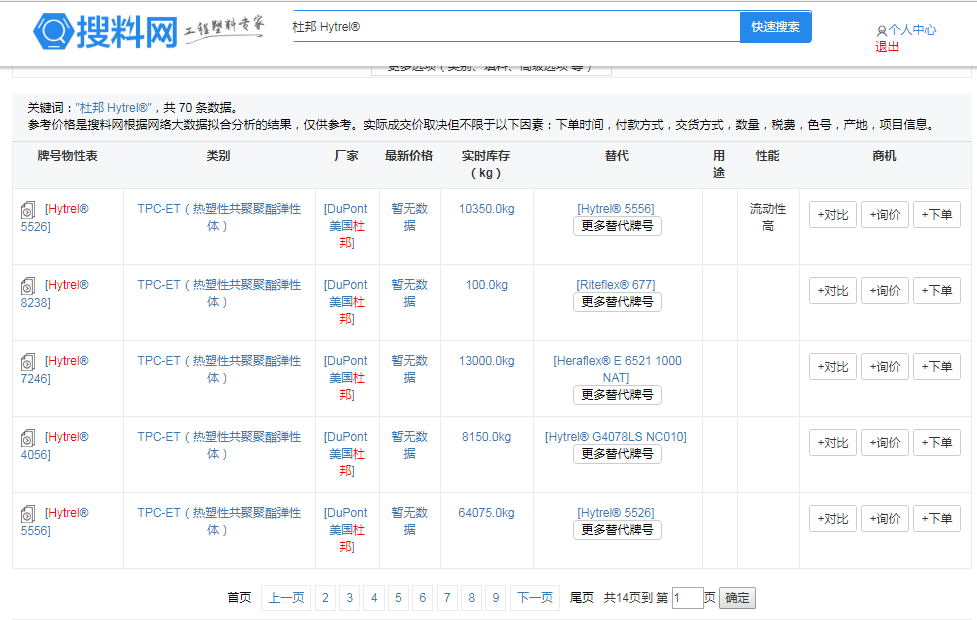This screenshot has height=620, width=977.
Task: Click the 确定 page jump button
Action: click(x=736, y=597)
